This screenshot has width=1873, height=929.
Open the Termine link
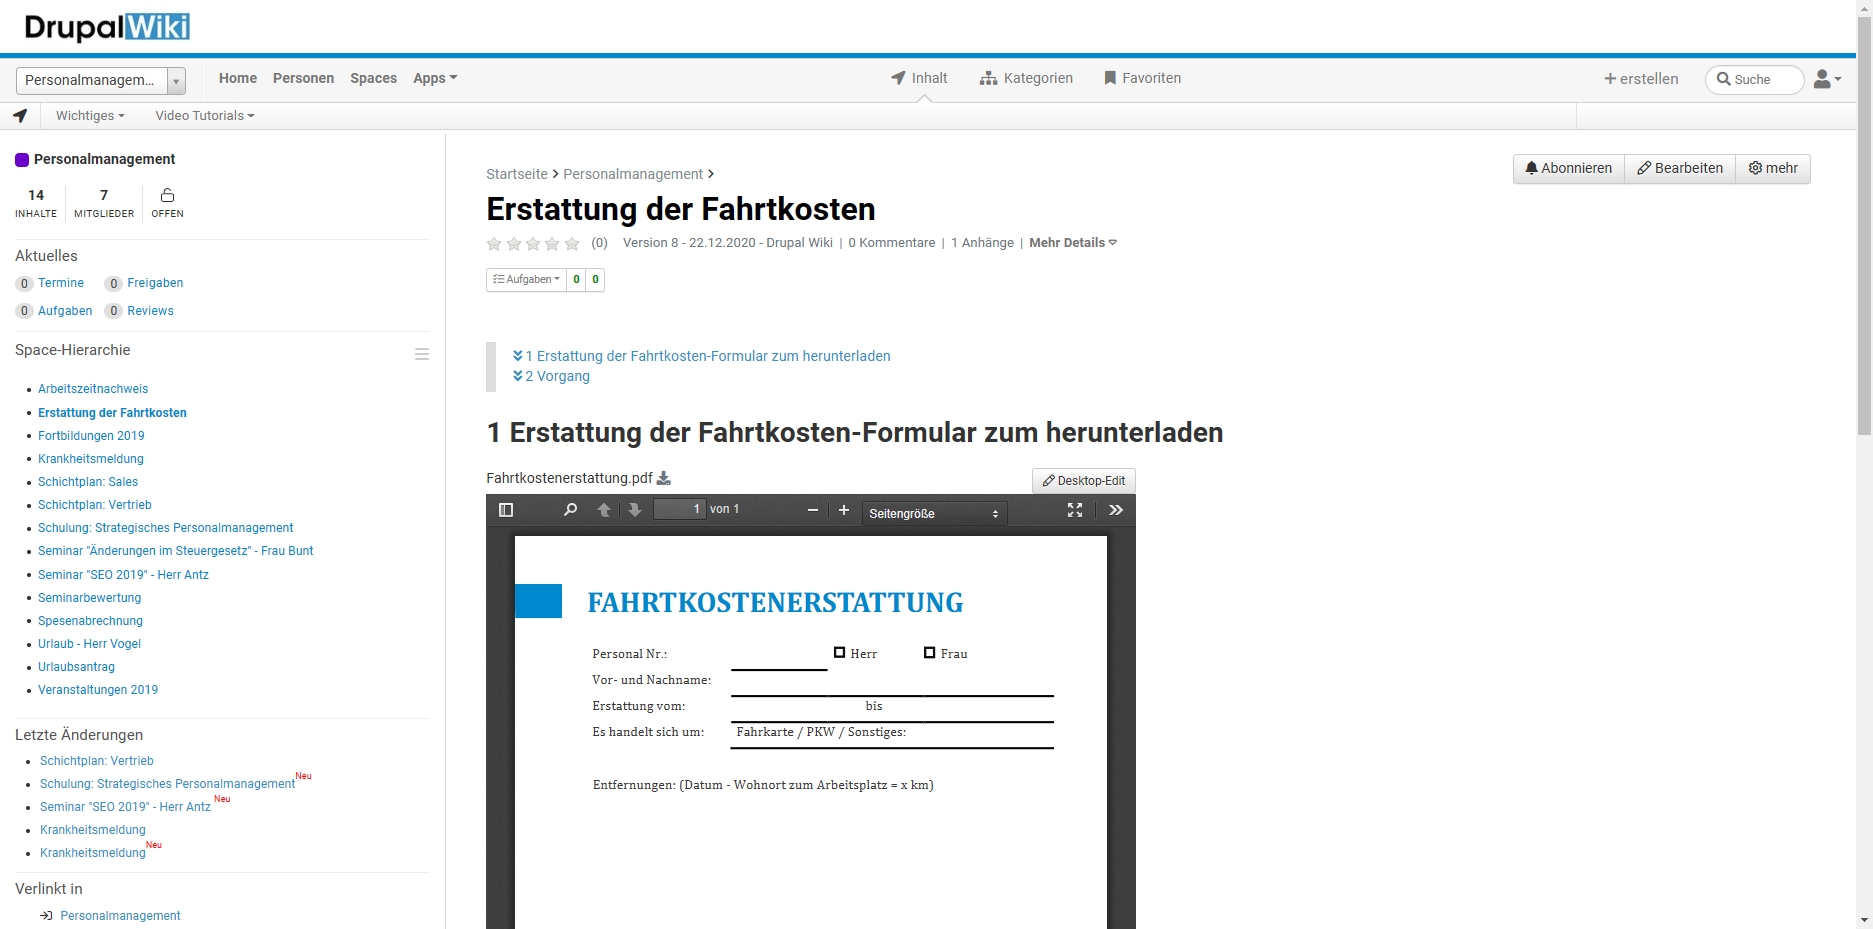coord(61,283)
